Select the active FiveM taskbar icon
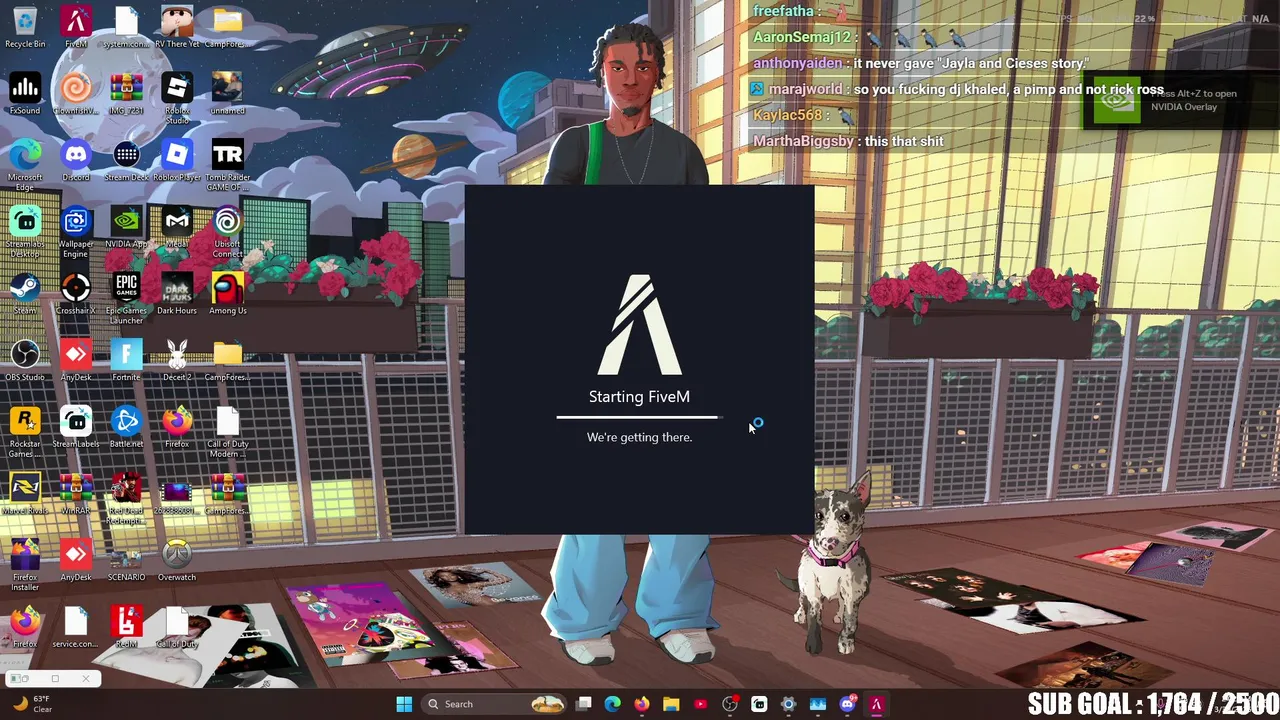This screenshot has width=1280, height=720. coord(876,704)
